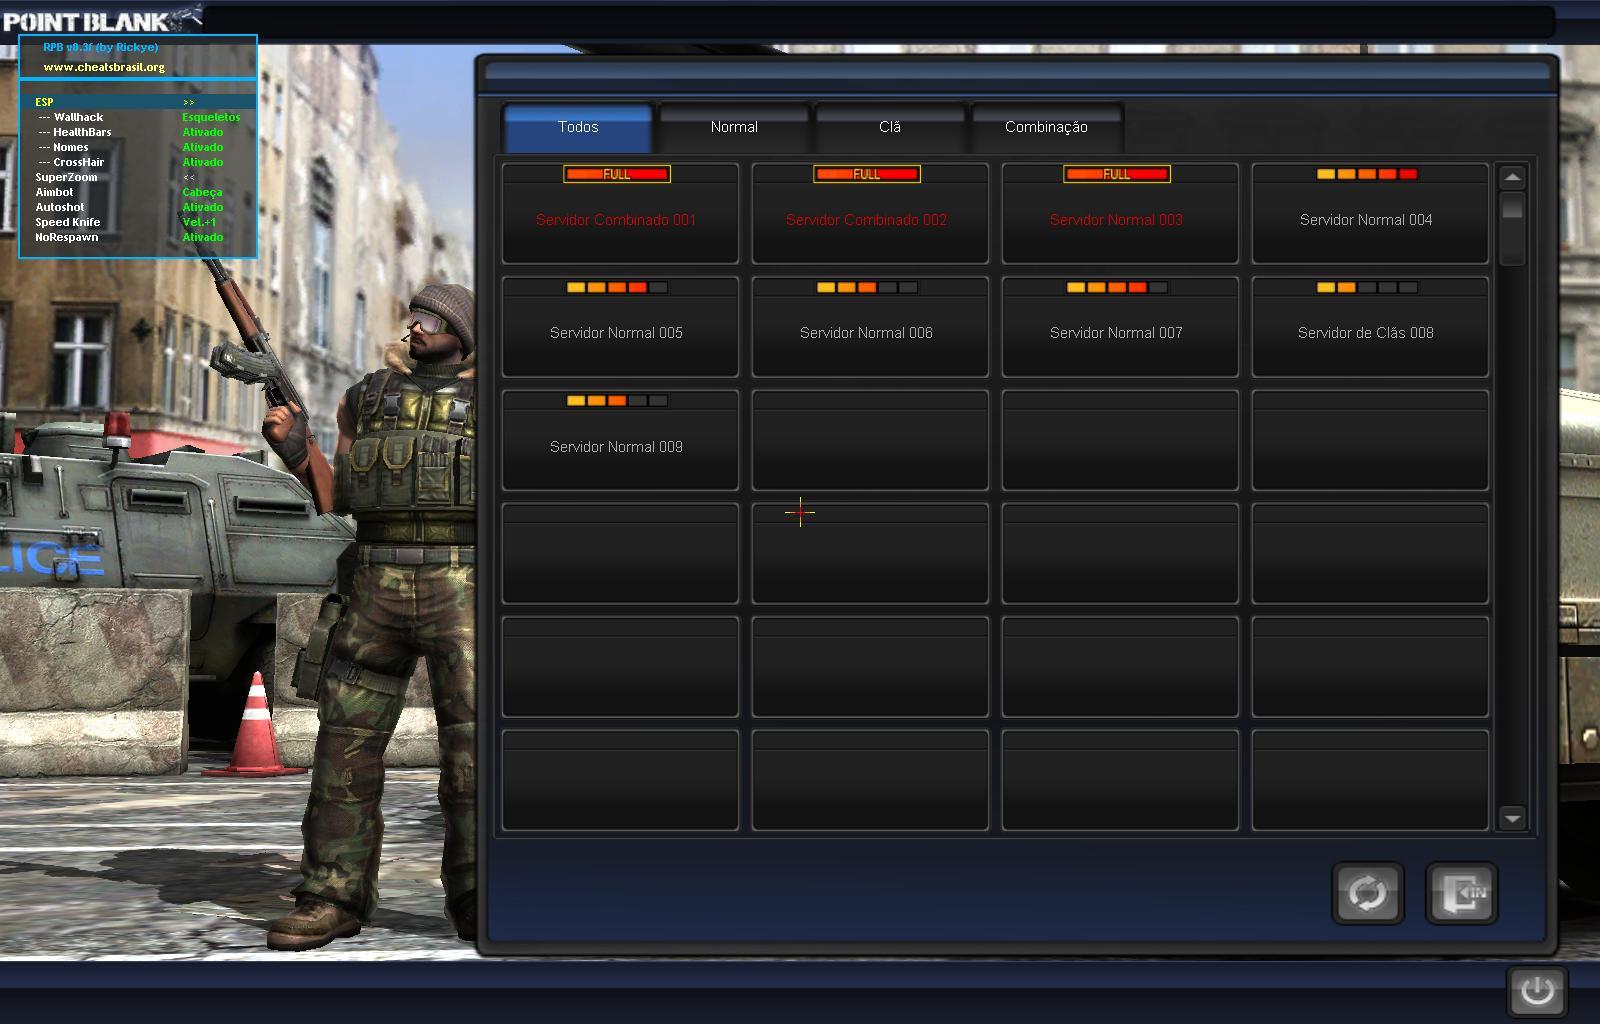Screen dimensions: 1600x1024
Task: Click the load indicator on Servidor de Clãs 008
Action: click(1367, 287)
